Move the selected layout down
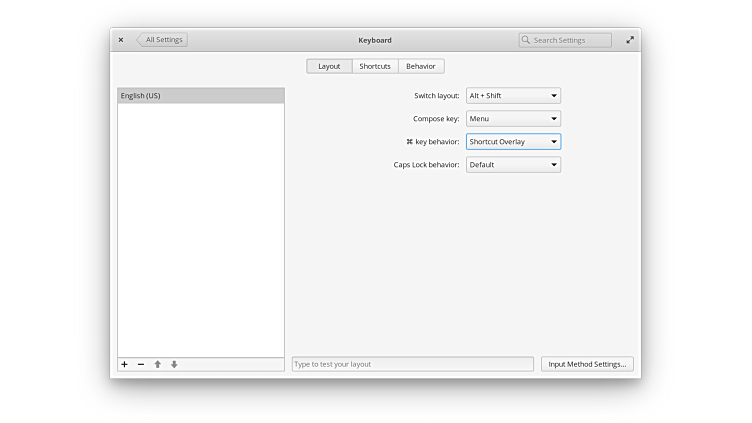This screenshot has height=423, width=752. (x=174, y=365)
